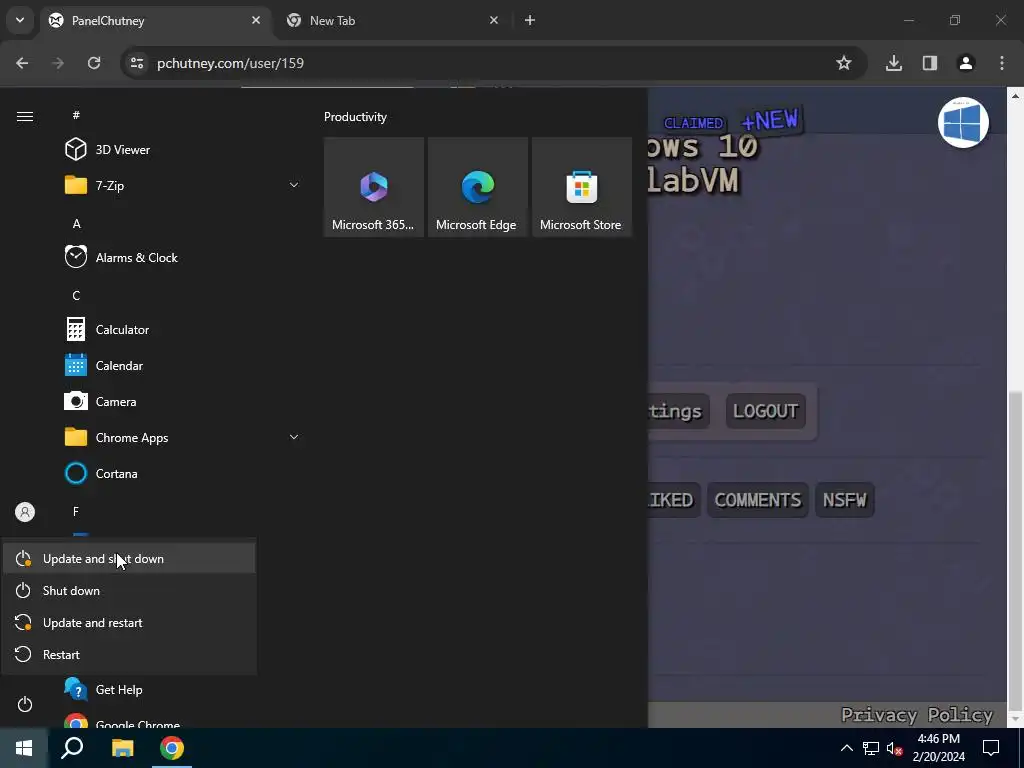Select Update and shut down

coord(129,559)
